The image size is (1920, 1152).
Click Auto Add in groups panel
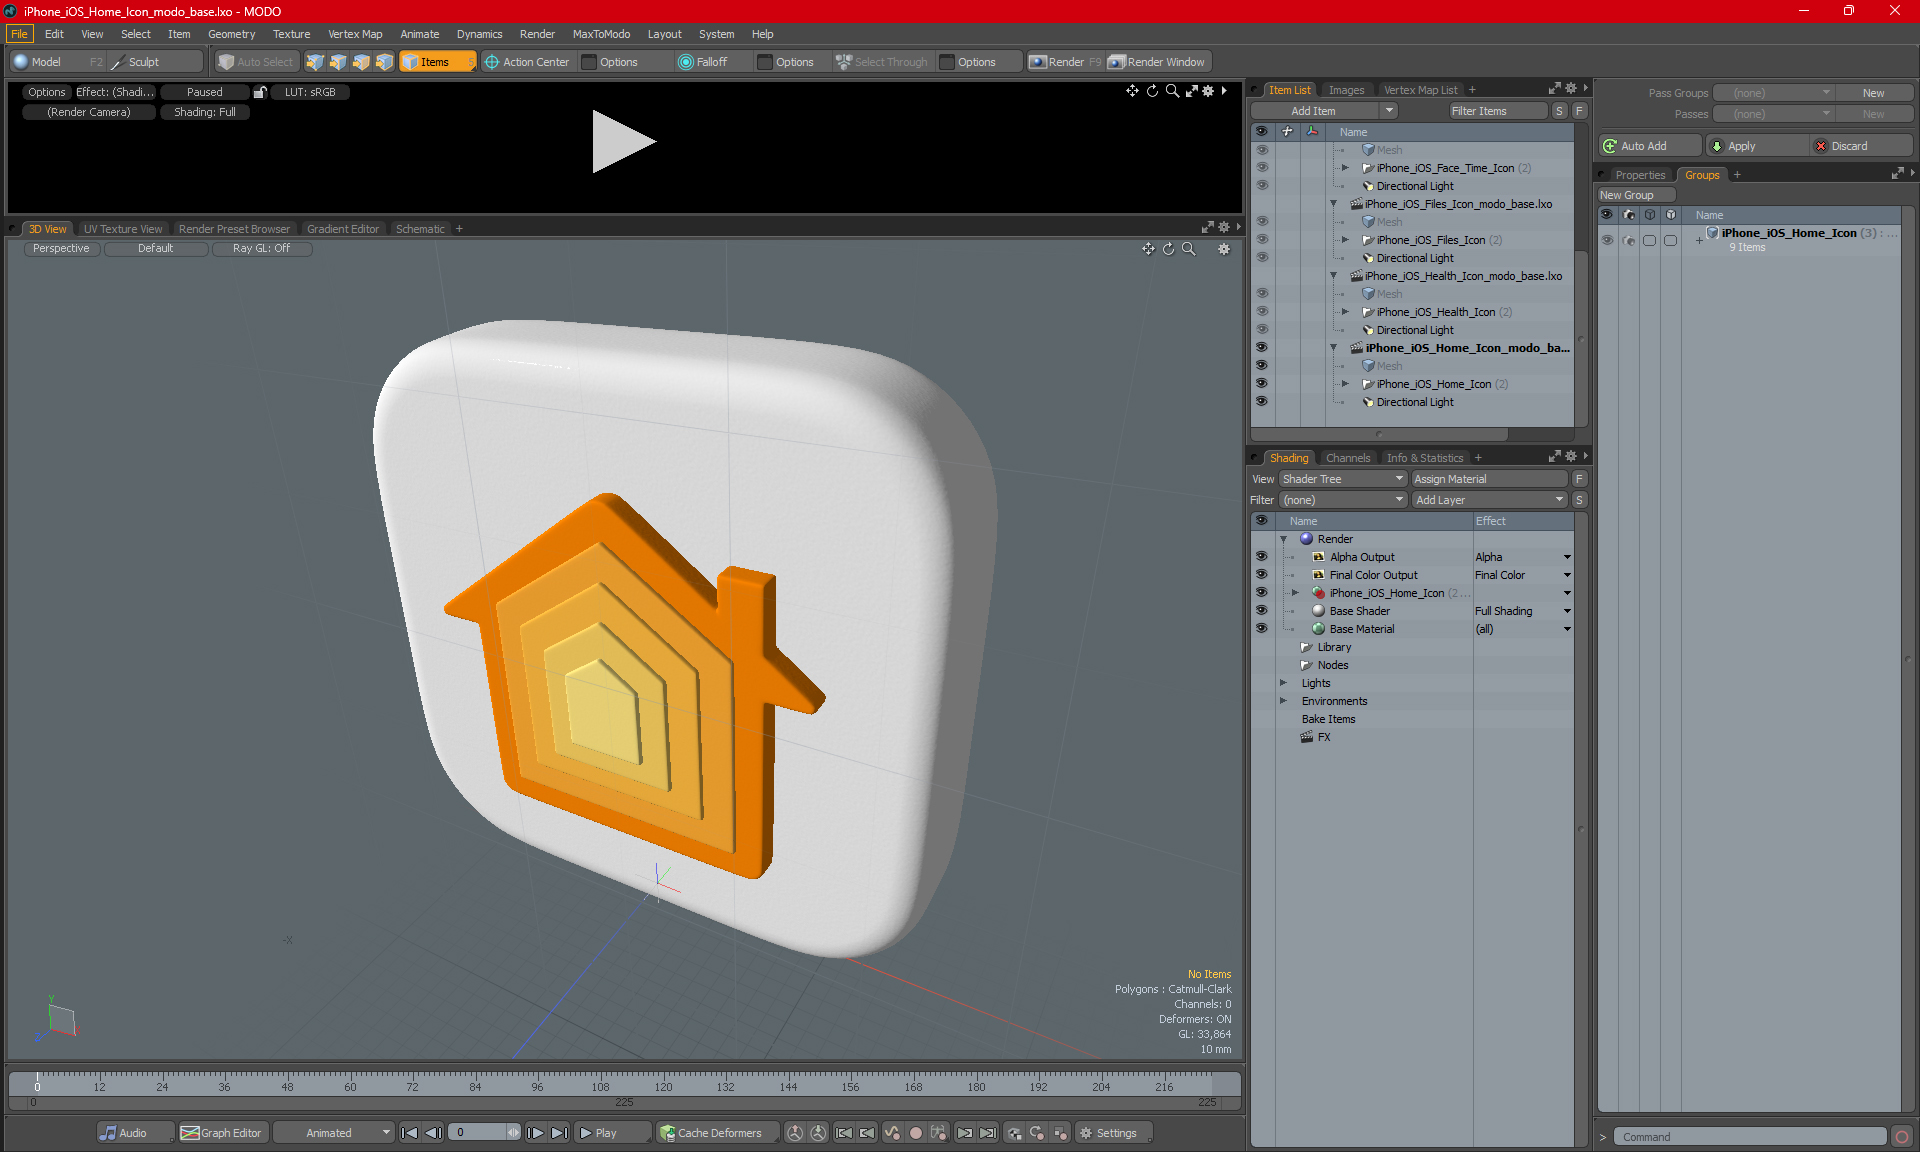pos(1649,146)
